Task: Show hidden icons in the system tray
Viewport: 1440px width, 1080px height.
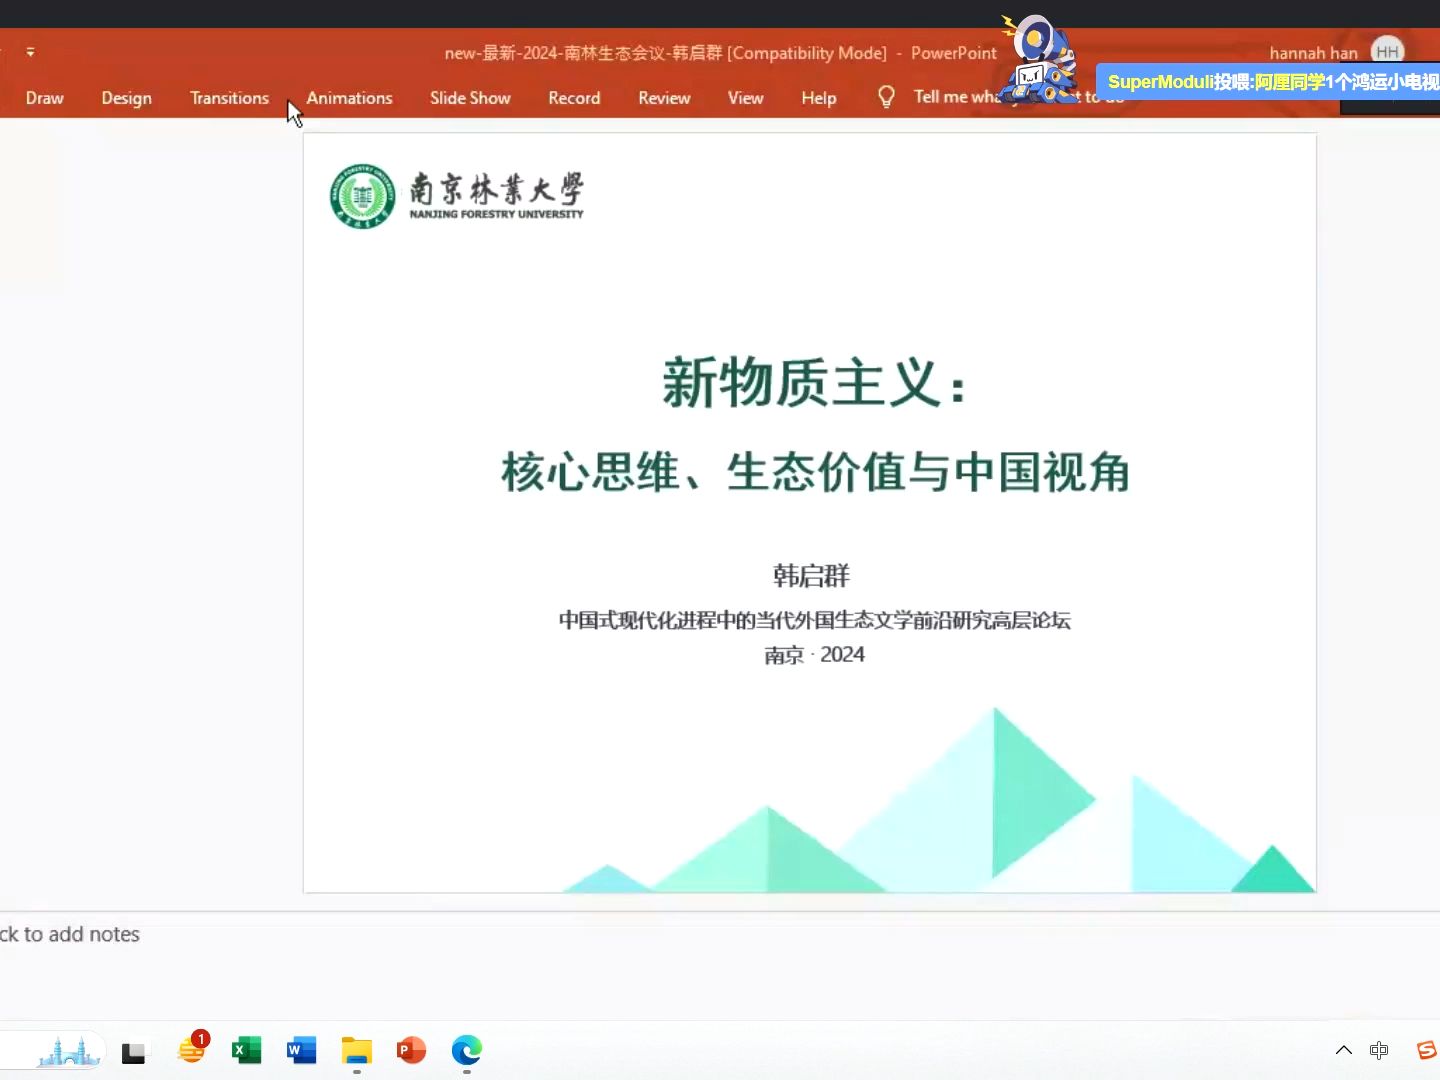Action: [1343, 1051]
